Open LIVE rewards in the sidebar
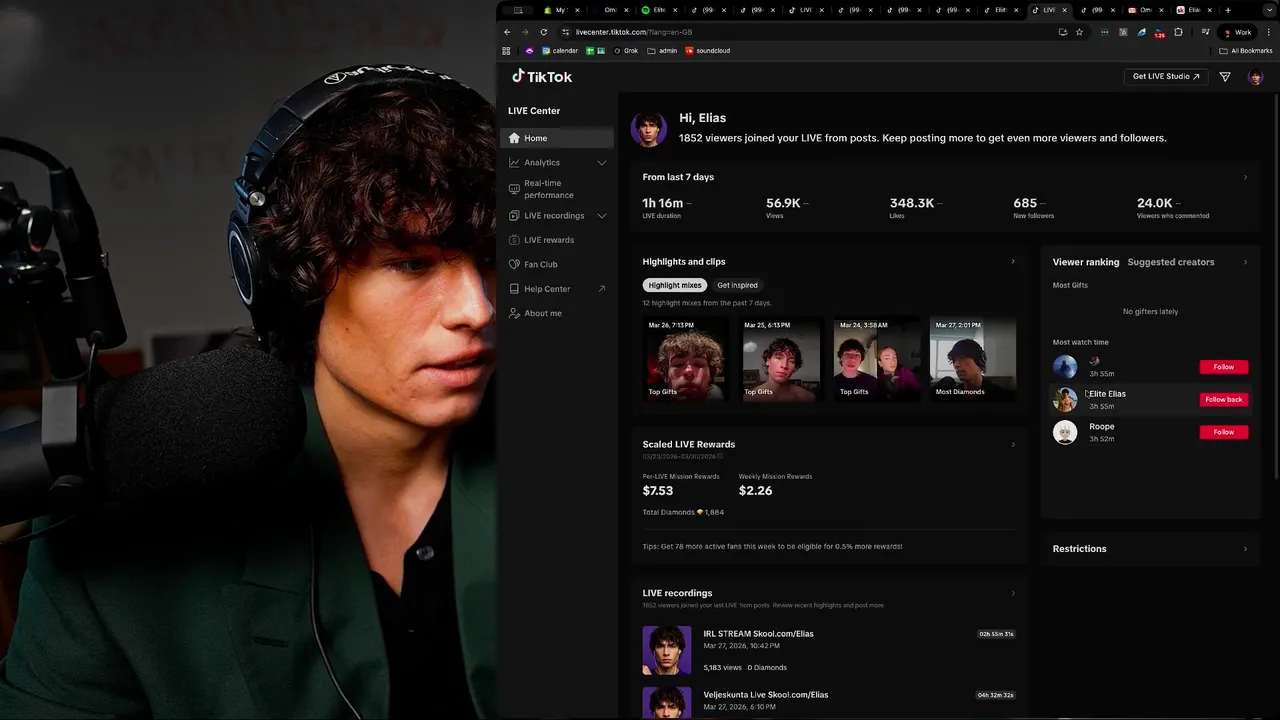Viewport: 1280px width, 720px height. 557,240
